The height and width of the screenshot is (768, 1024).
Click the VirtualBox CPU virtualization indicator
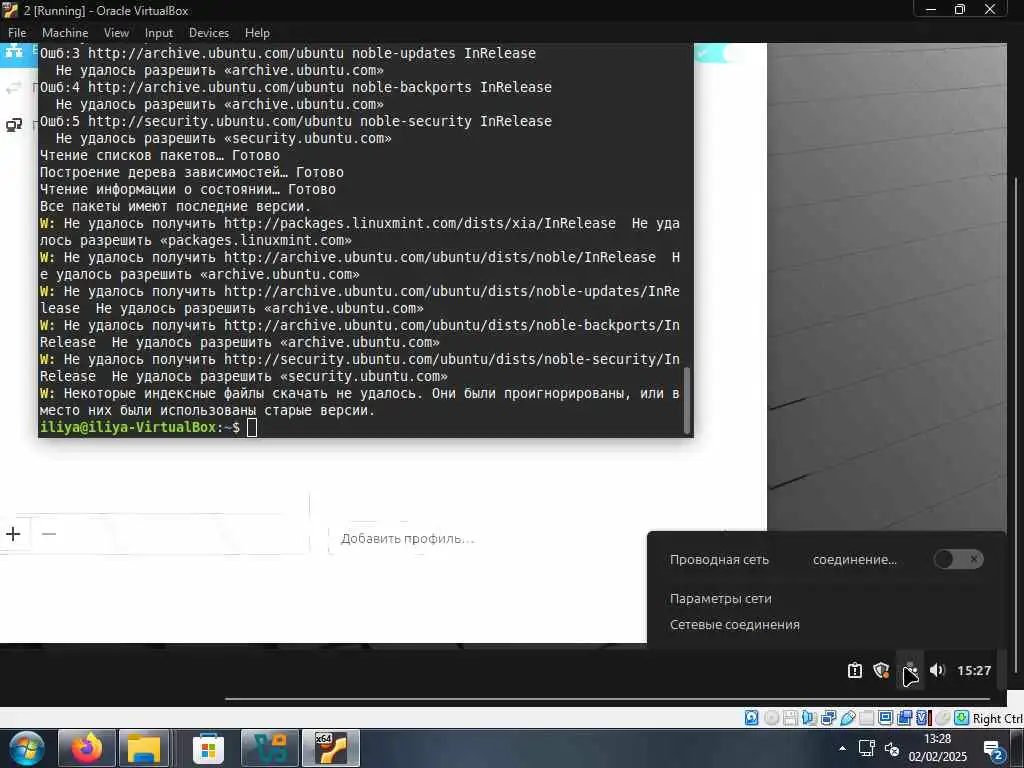pyautogui.click(x=923, y=718)
